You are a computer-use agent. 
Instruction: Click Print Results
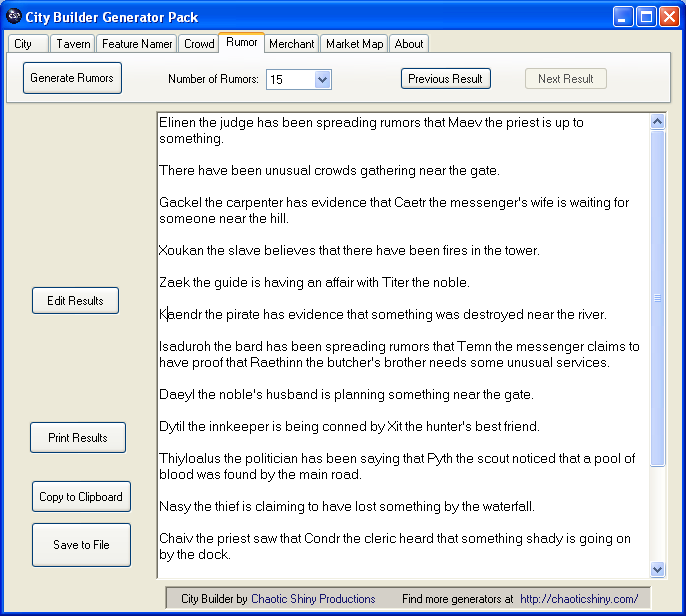pos(78,438)
